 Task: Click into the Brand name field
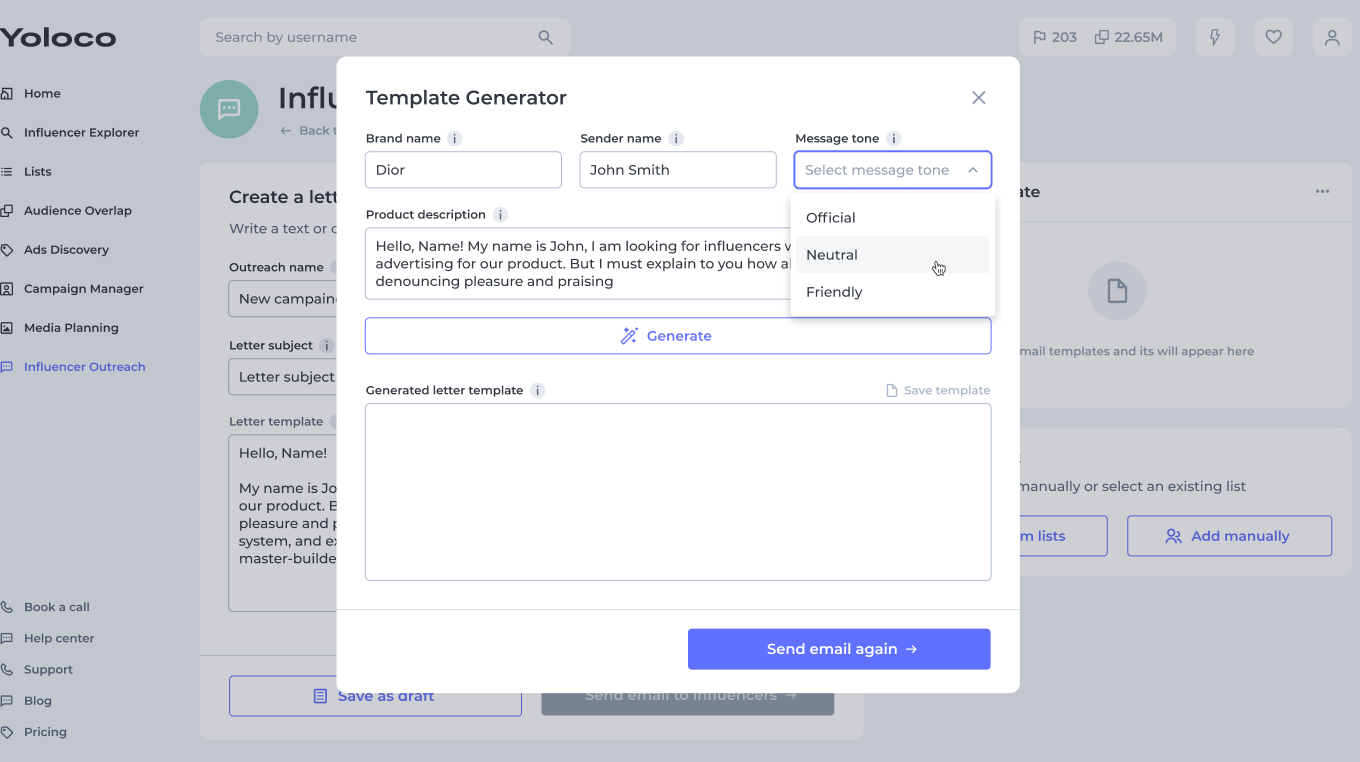coord(463,170)
